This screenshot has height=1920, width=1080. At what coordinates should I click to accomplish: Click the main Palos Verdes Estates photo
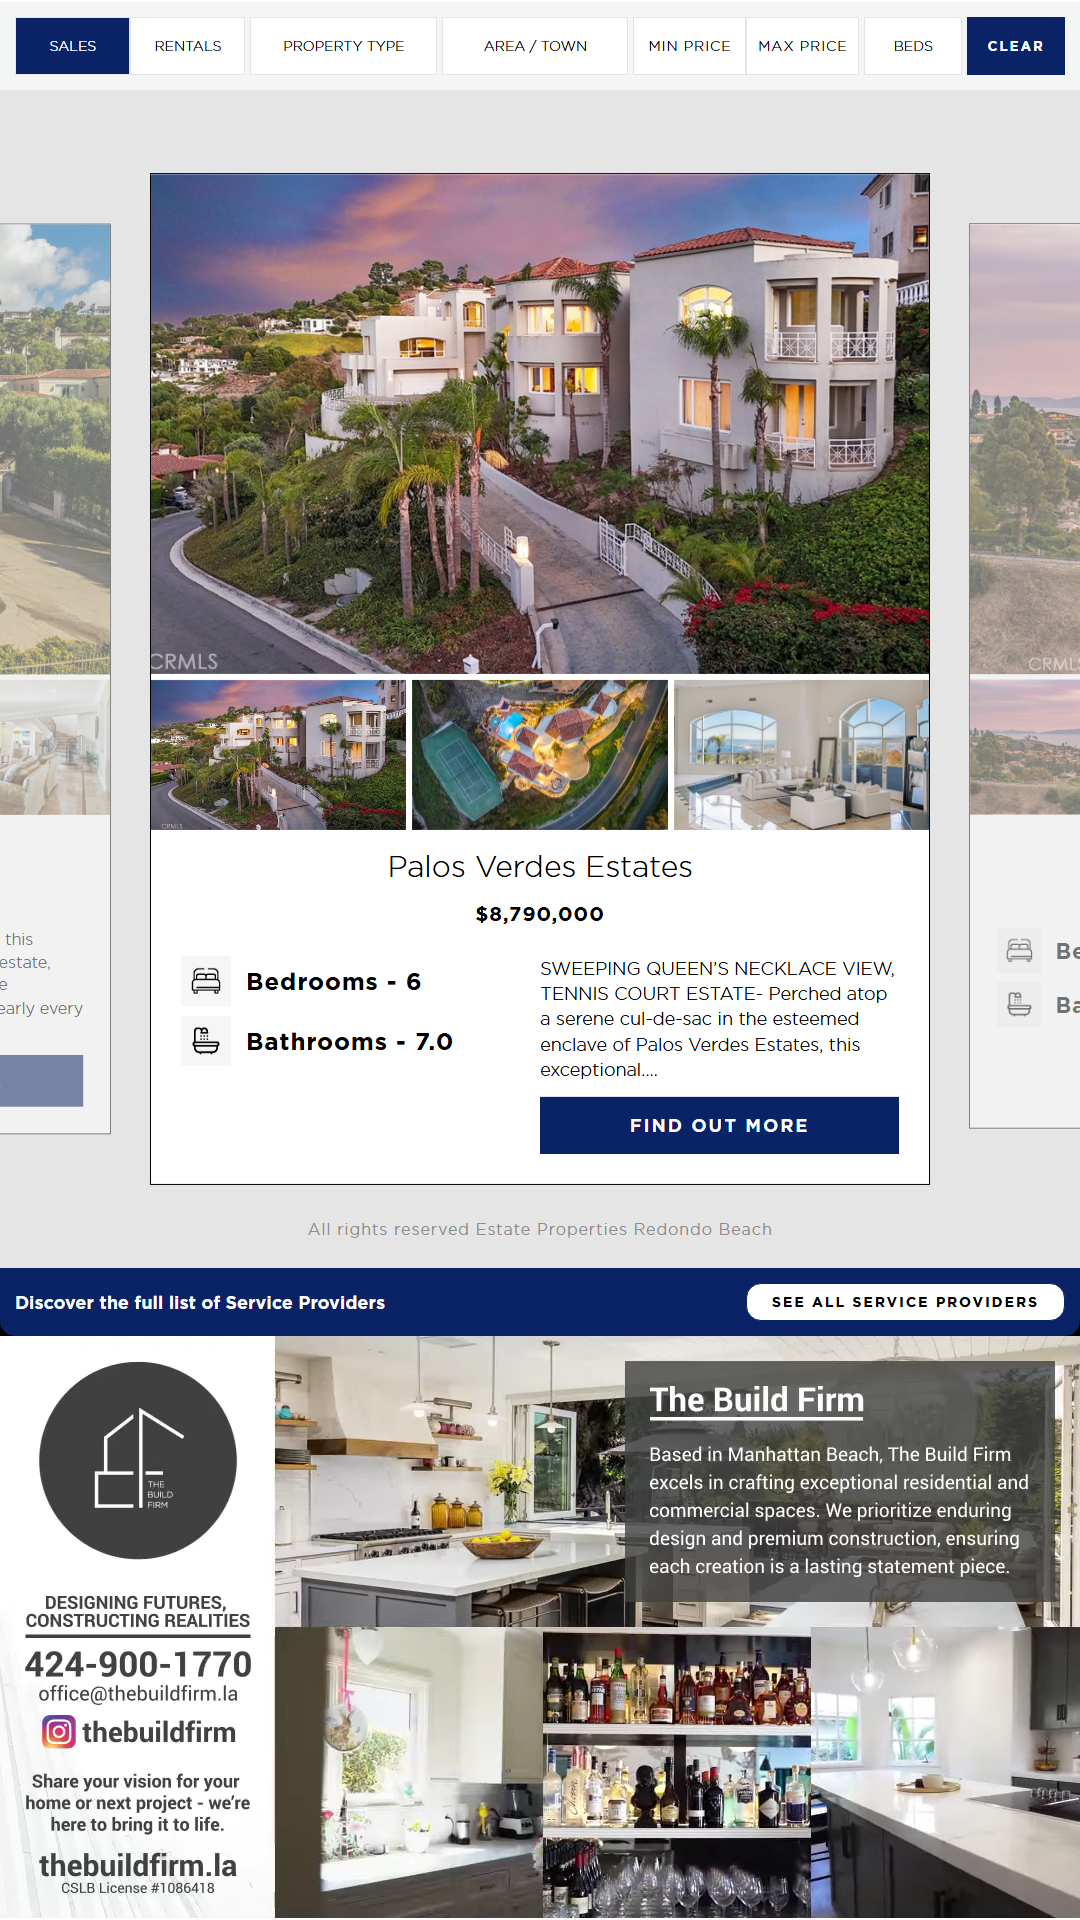point(540,424)
